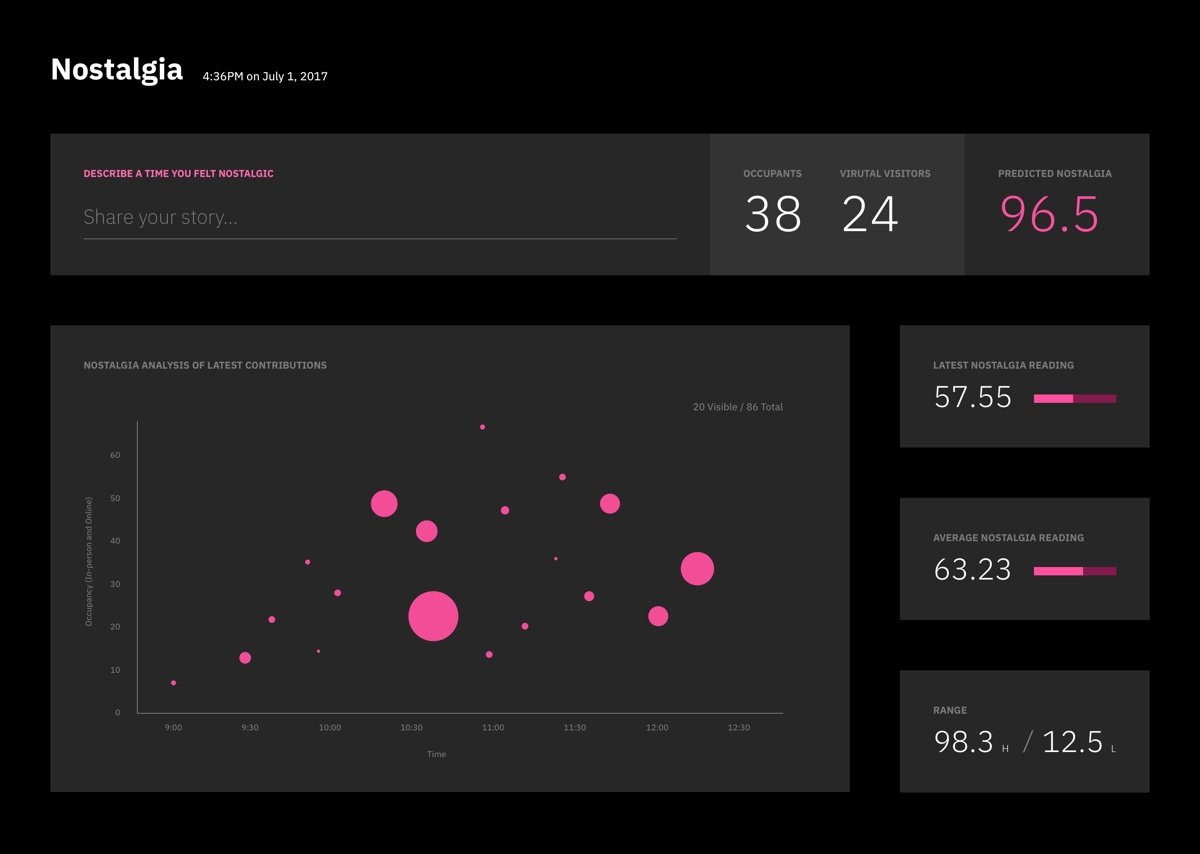Open the Predicted Nostalgia value 96.5
The height and width of the screenshot is (854, 1200).
pyautogui.click(x=1049, y=214)
